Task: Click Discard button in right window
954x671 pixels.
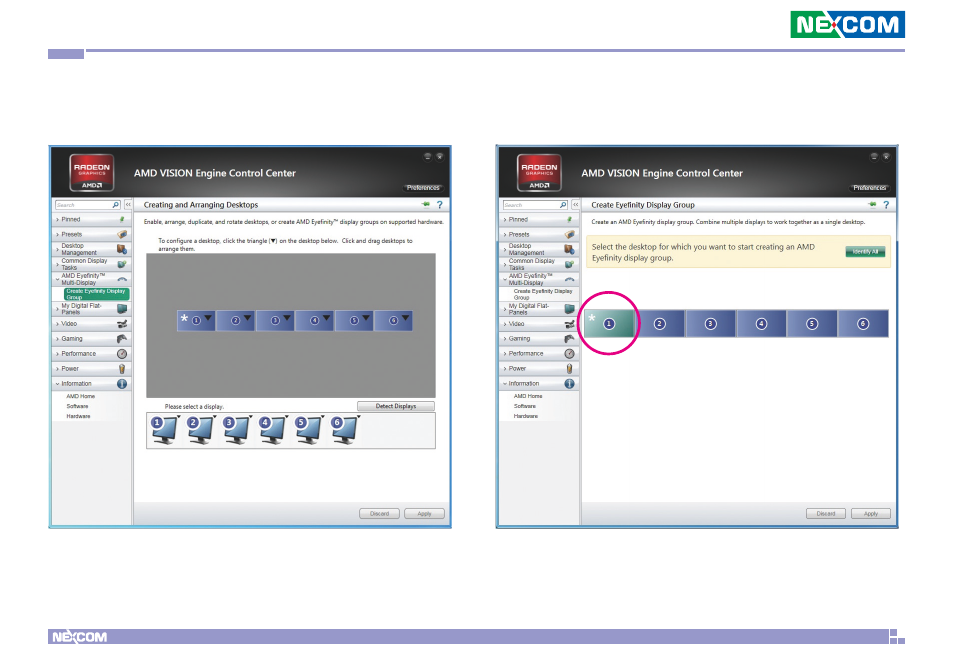Action: point(826,513)
